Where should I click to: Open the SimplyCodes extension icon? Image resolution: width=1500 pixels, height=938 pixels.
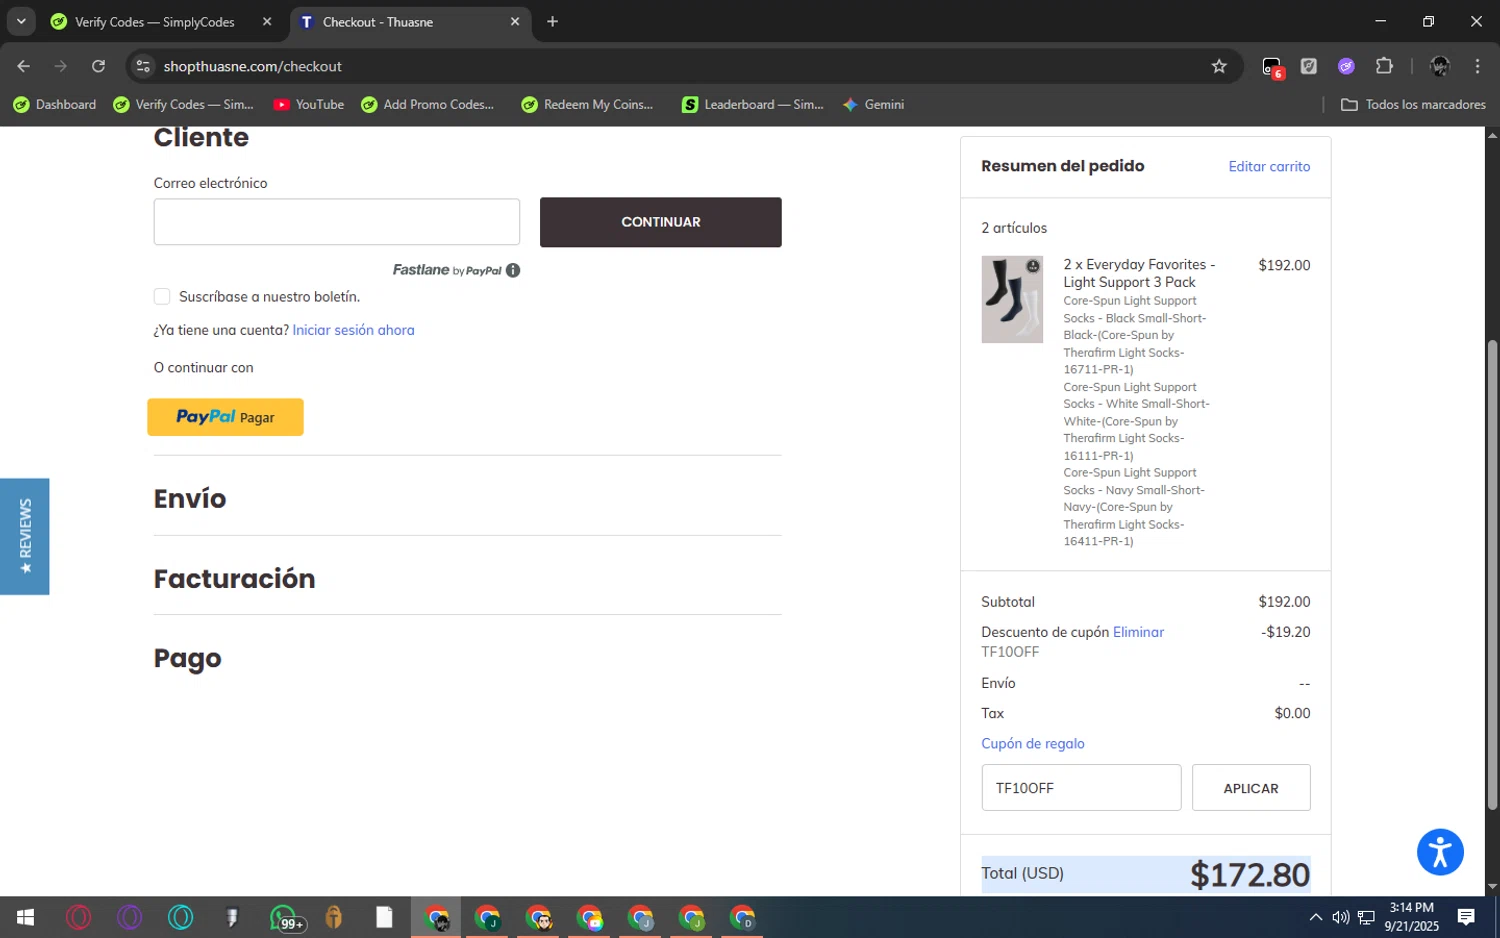[1309, 66]
